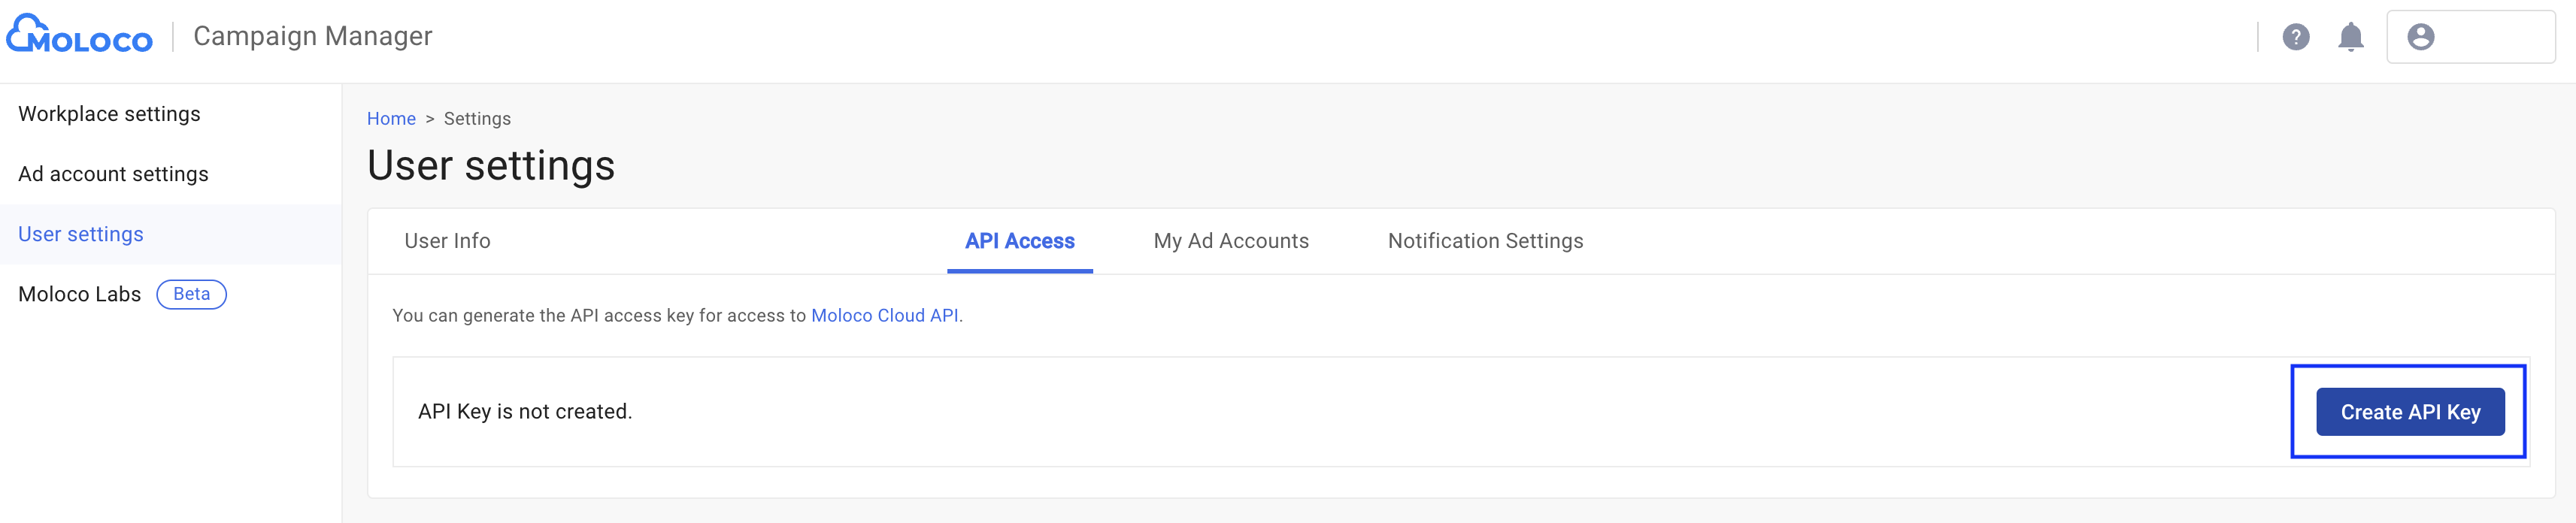Click the user account avatar icon
This screenshot has width=2576, height=523.
[2420, 37]
